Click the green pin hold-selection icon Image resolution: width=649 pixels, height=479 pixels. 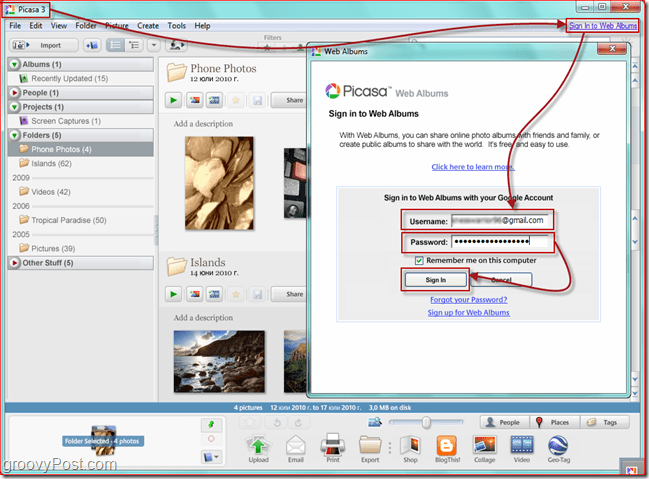pyautogui.click(x=211, y=424)
